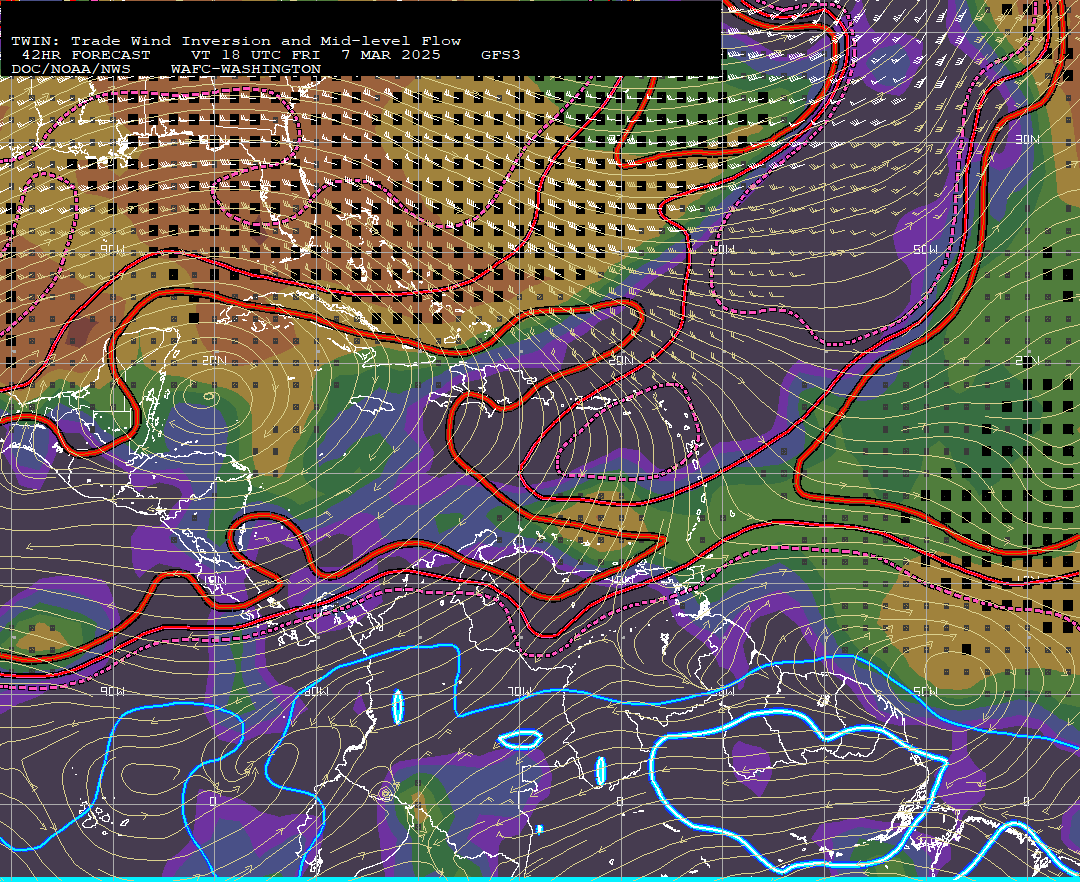Click the '30N' latitude label
The width and height of the screenshot is (1080, 882).
[1027, 140]
